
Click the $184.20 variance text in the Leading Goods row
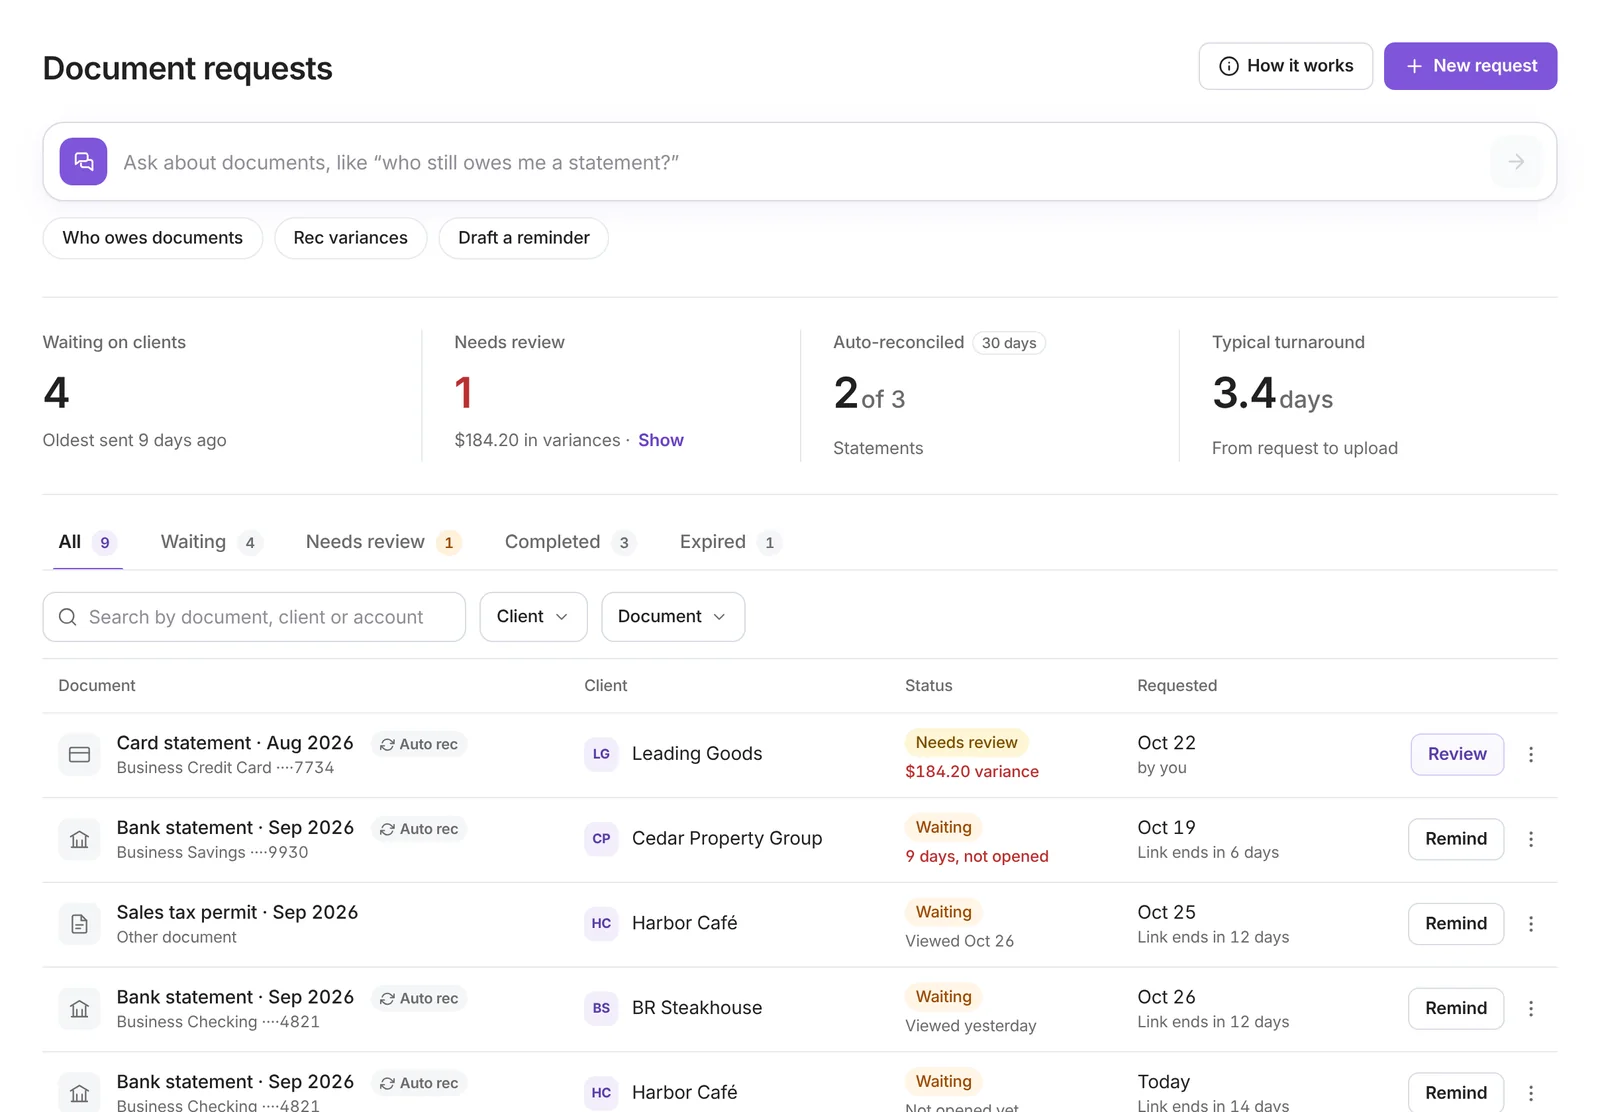[972, 772]
